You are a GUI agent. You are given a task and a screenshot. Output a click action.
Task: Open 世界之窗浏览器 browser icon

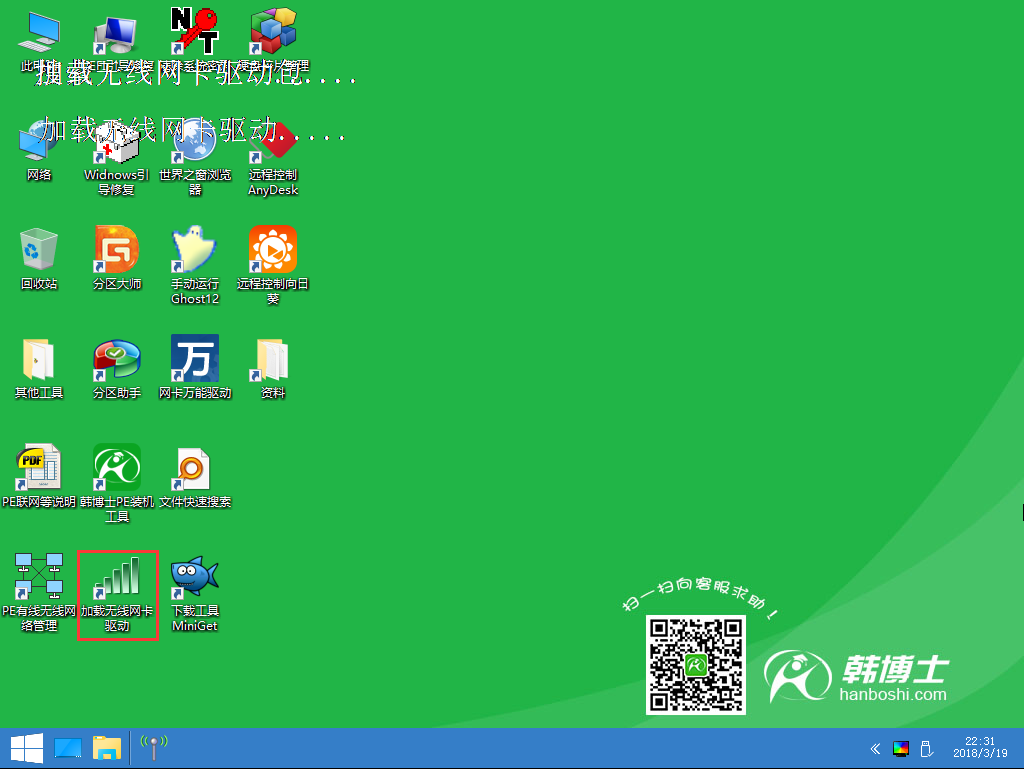pos(195,142)
